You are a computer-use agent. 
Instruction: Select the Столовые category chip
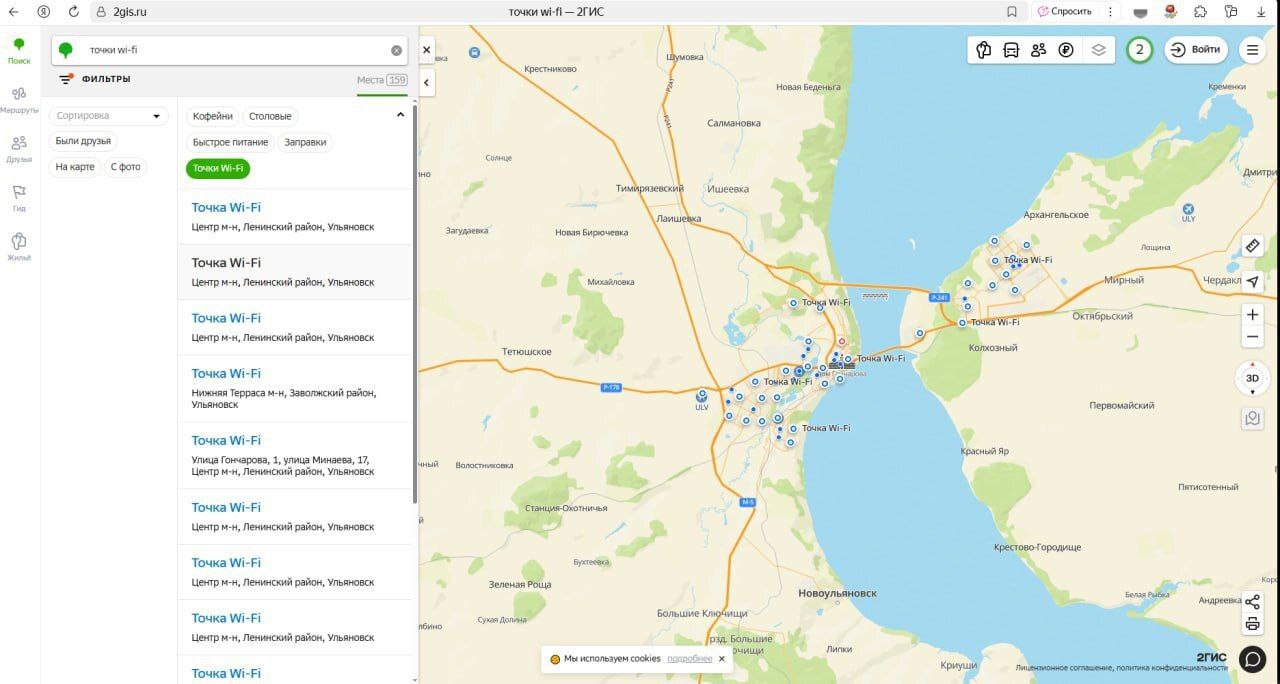270,116
